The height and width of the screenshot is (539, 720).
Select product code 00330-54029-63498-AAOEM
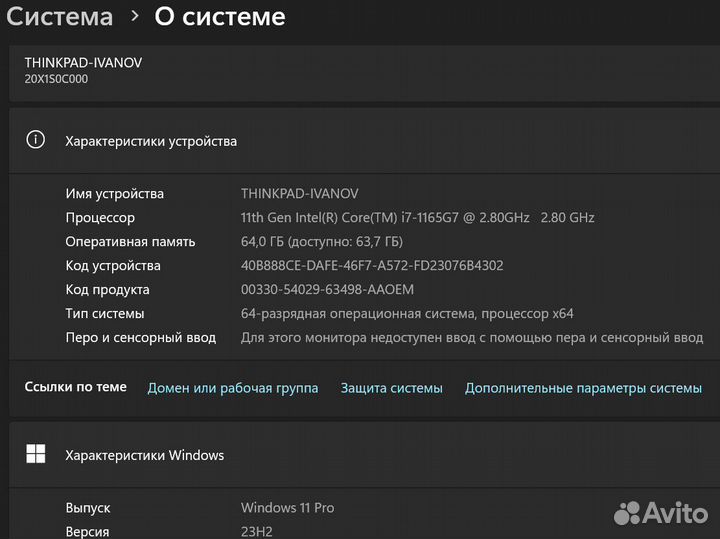pyautogui.click(x=327, y=289)
